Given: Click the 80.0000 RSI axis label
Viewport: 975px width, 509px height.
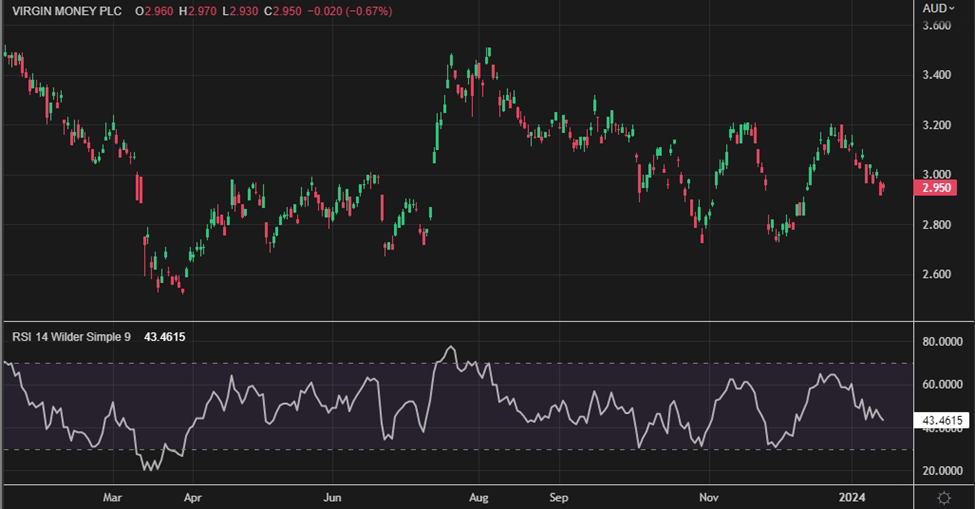Looking at the screenshot, I should (943, 341).
